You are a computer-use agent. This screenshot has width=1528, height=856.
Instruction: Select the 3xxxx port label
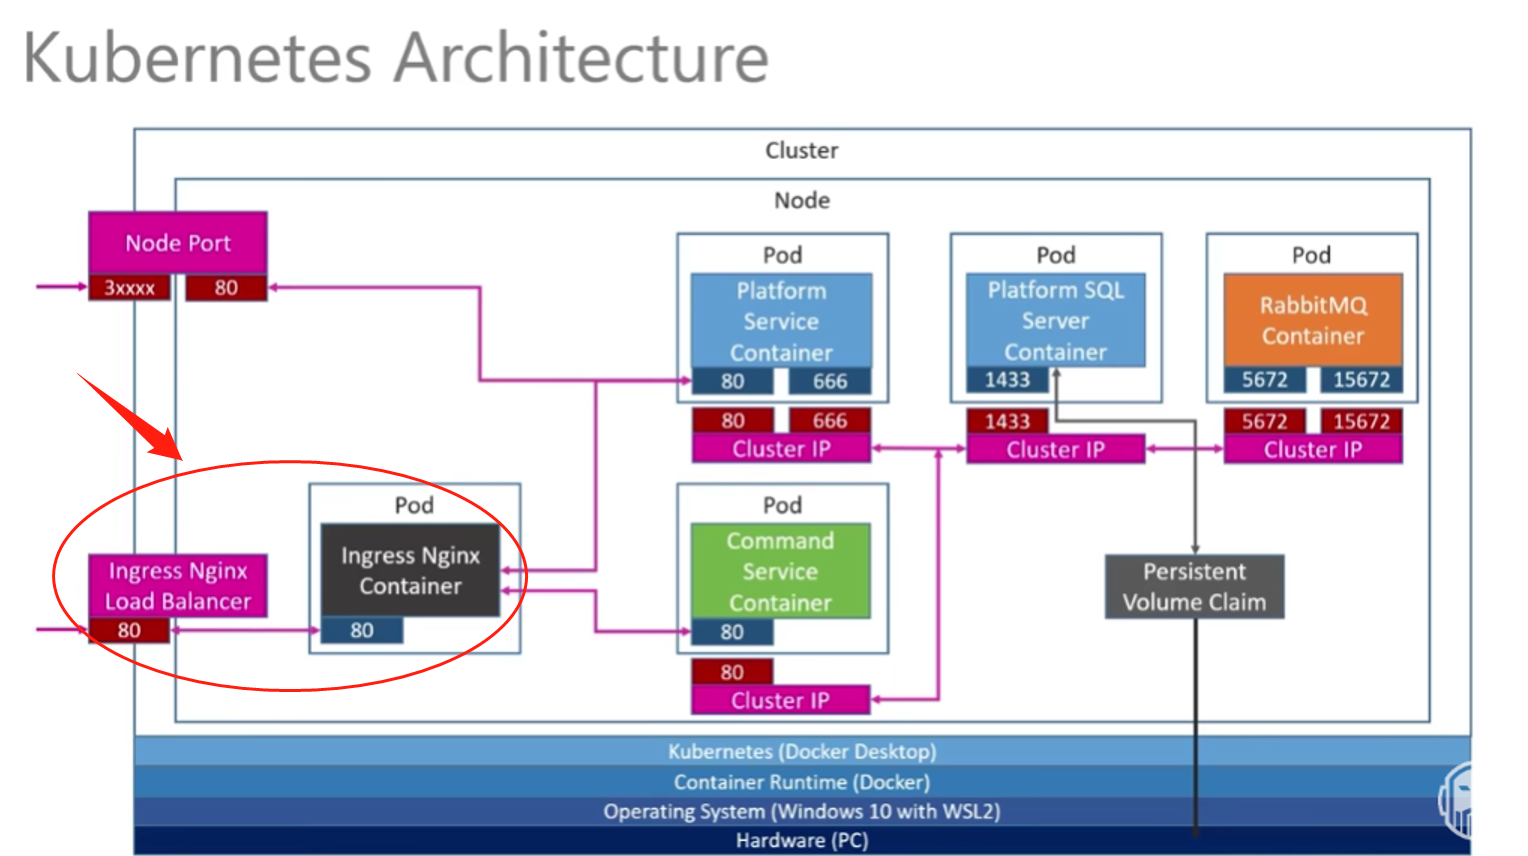130,288
